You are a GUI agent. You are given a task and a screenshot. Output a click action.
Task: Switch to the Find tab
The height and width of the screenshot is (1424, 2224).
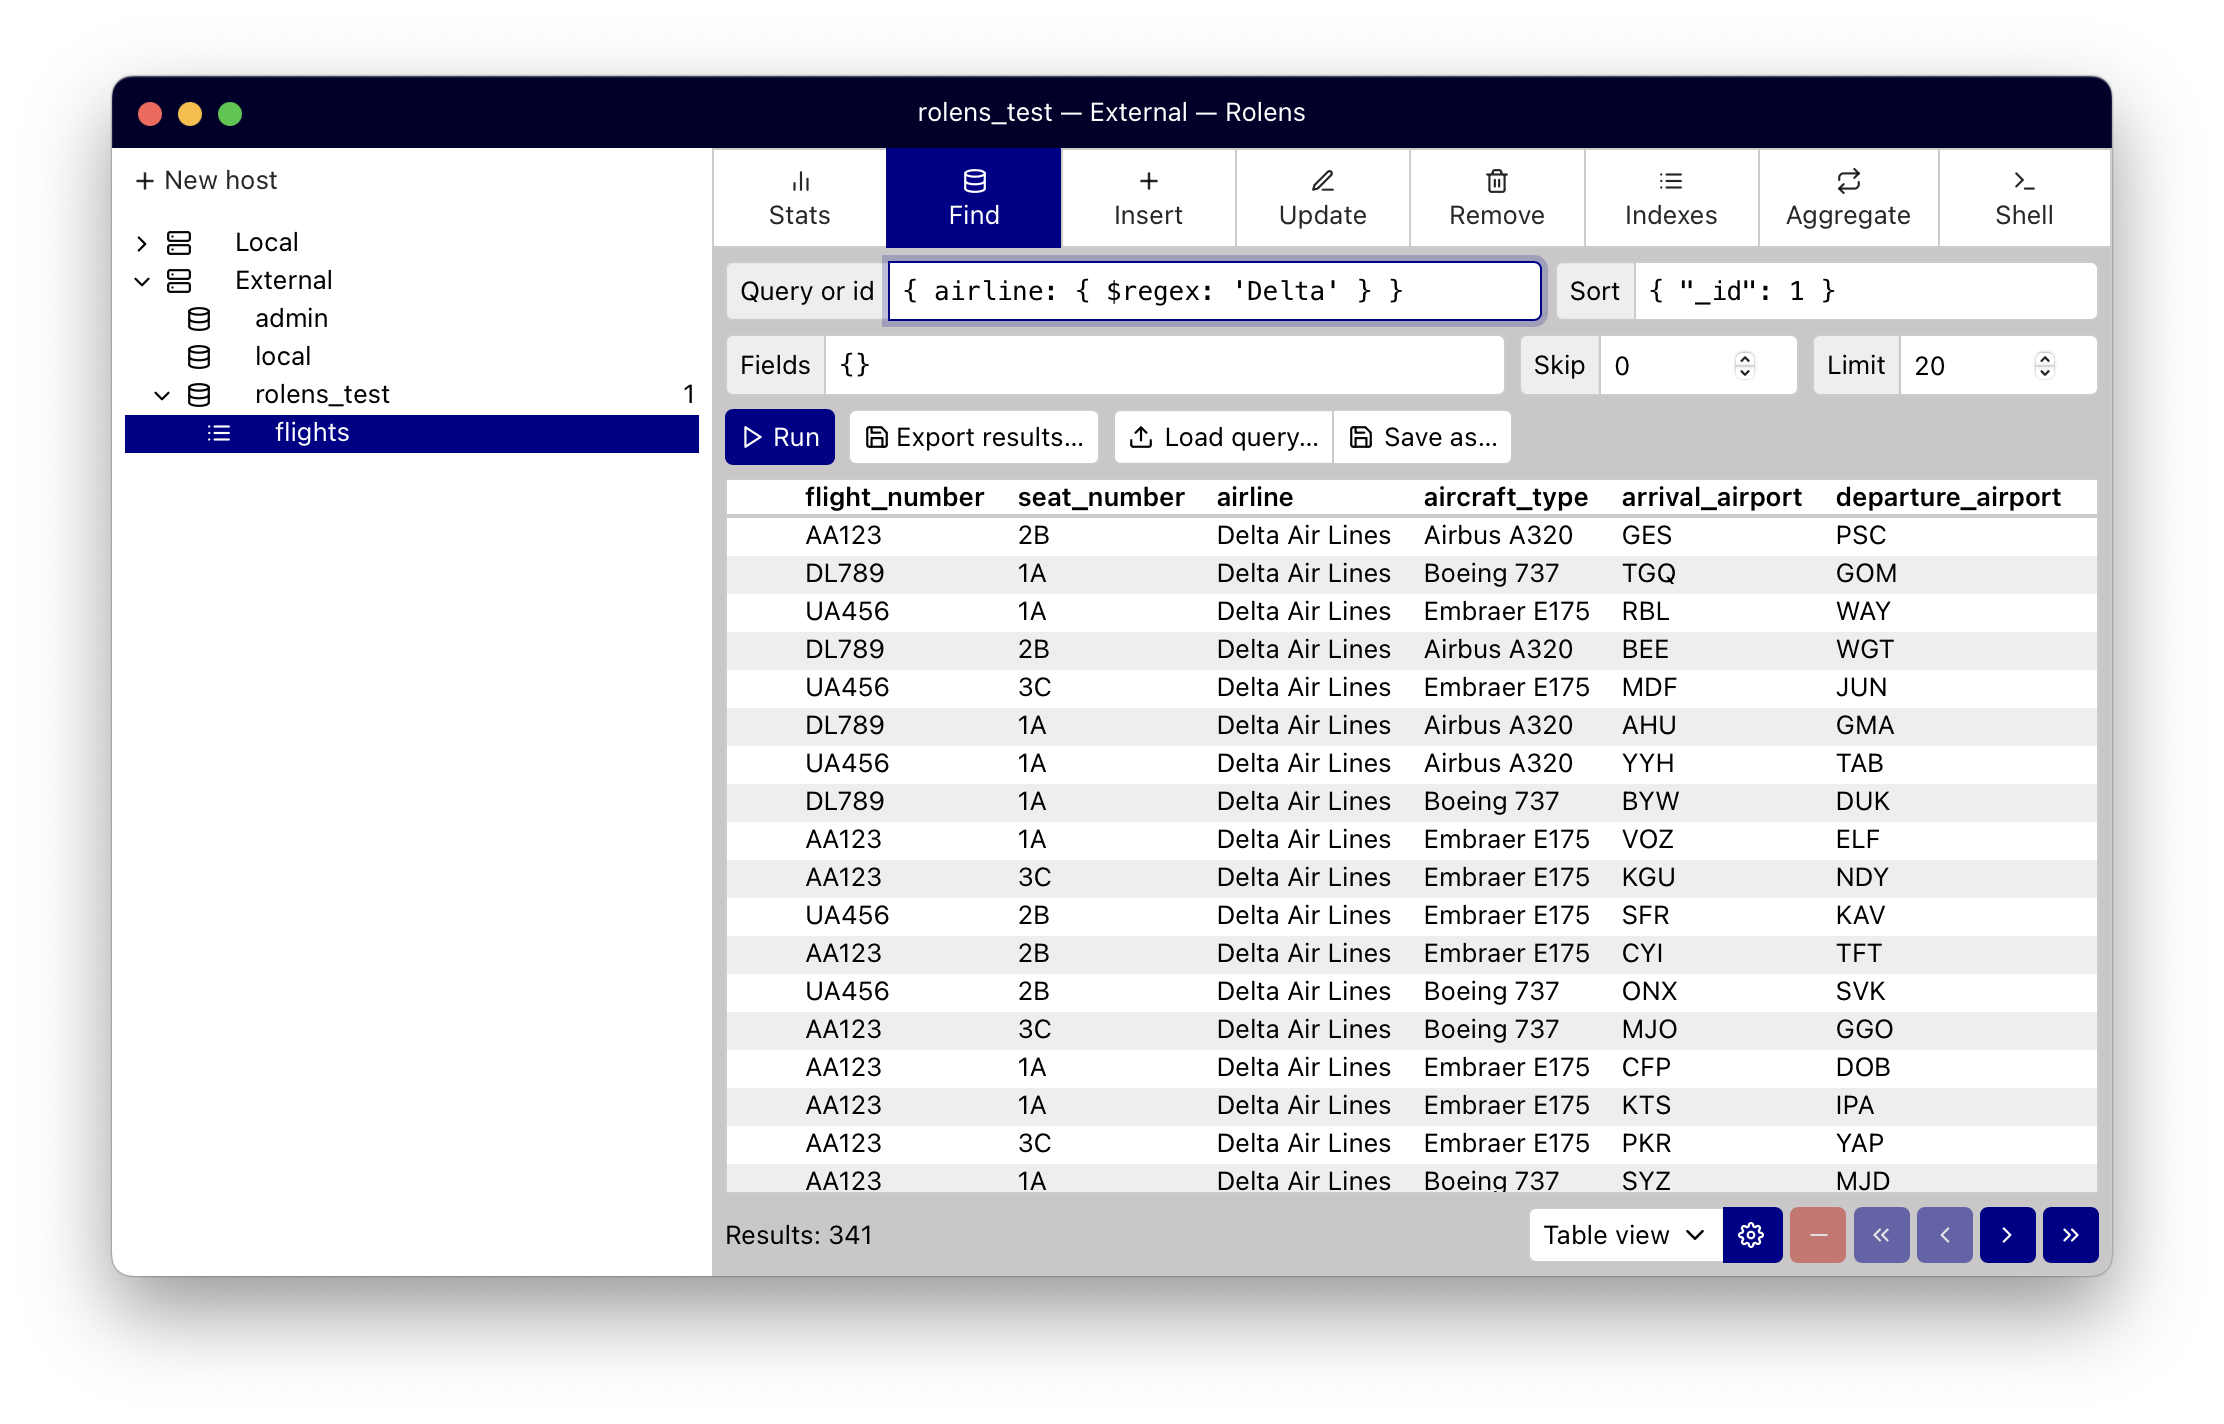973,198
